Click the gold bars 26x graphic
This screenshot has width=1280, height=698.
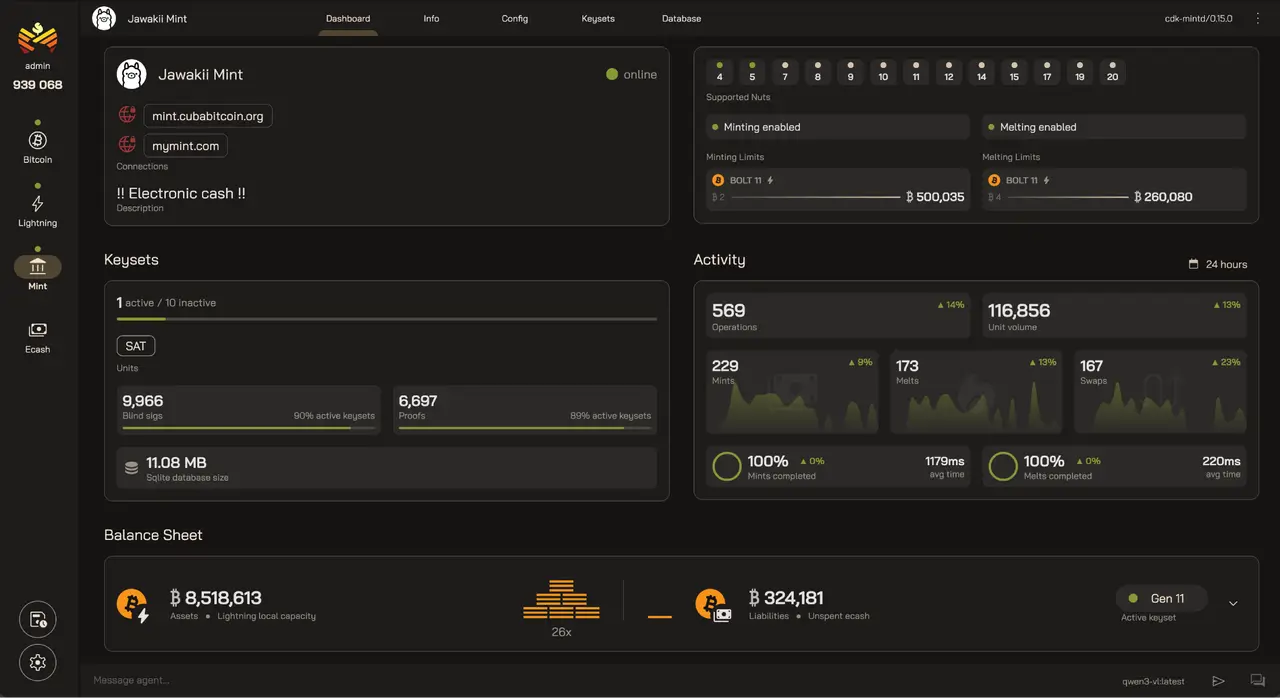click(x=561, y=599)
